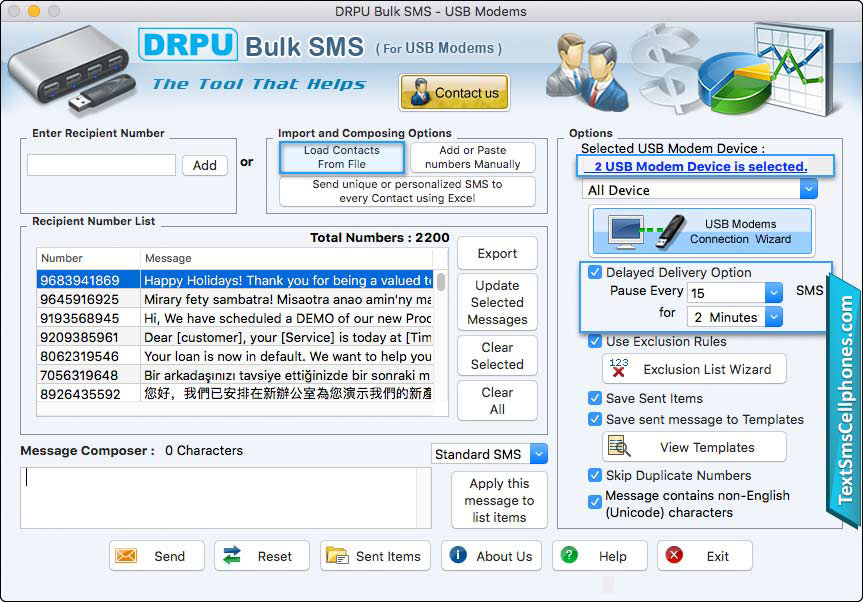This screenshot has width=863, height=602.
Task: Toggle Skip Duplicate Numbers checkbox
Action: tap(594, 475)
